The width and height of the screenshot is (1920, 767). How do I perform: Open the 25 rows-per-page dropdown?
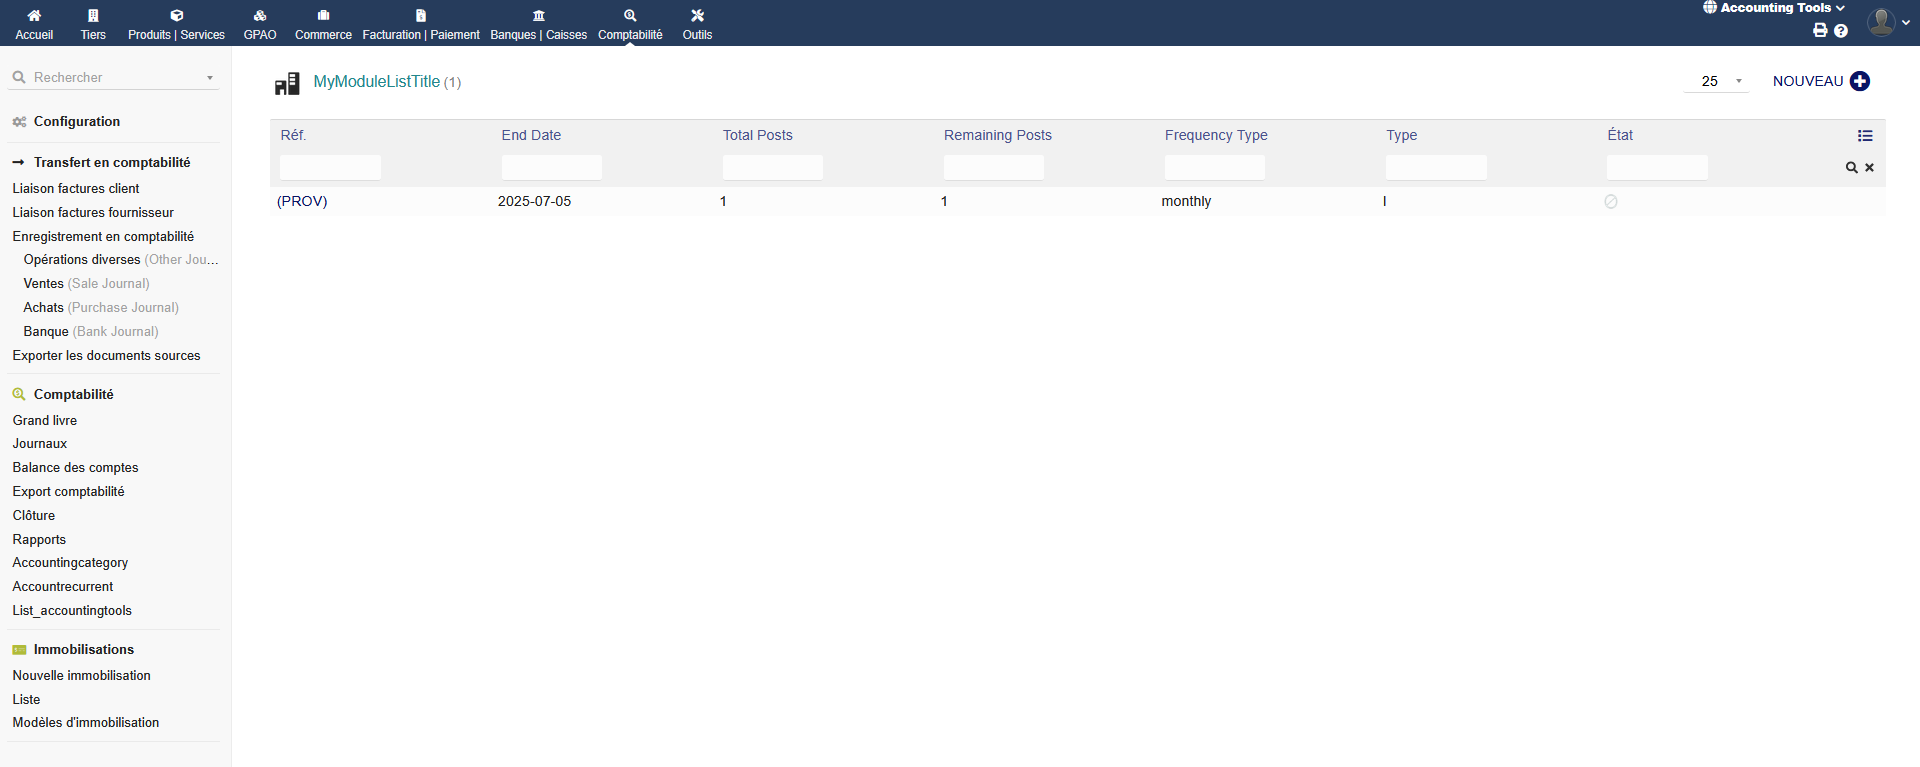coord(1717,82)
